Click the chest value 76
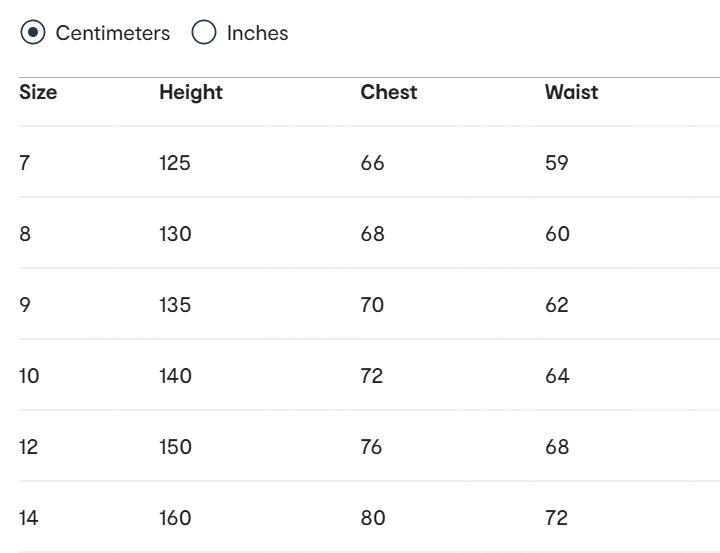The height and width of the screenshot is (553, 720). click(372, 447)
